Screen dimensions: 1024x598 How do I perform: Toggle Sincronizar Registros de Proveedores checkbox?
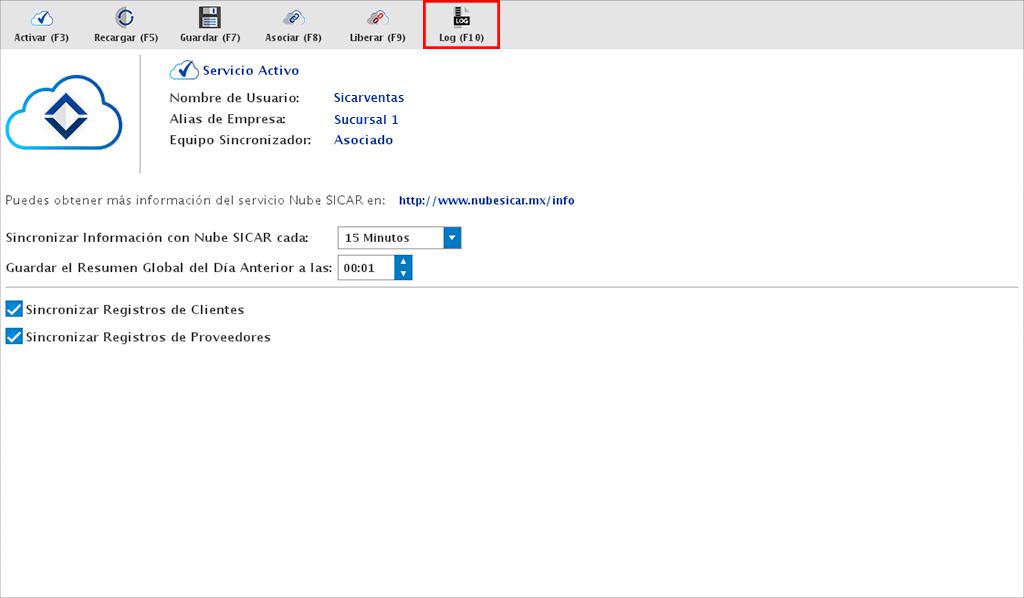(14, 337)
